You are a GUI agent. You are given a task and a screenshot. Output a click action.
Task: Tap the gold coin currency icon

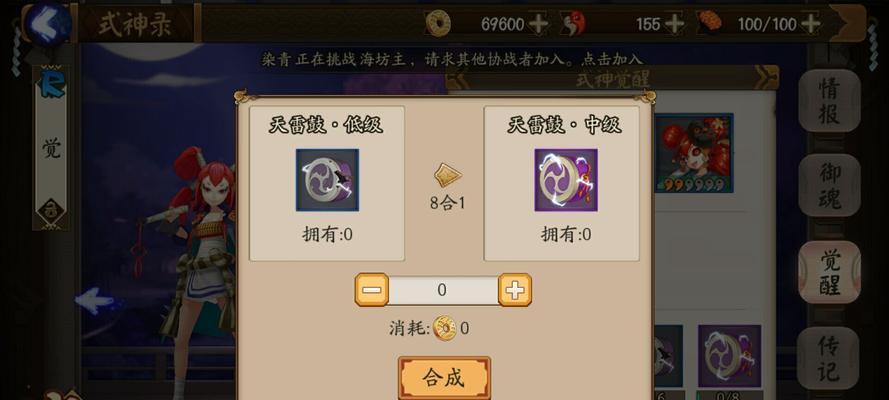(x=438, y=24)
